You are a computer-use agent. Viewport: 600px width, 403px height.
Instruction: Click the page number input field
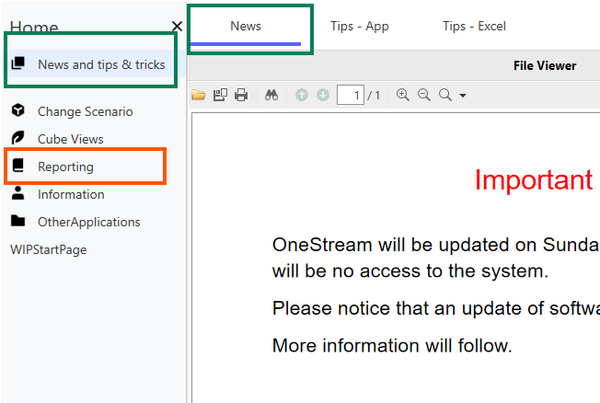click(350, 95)
